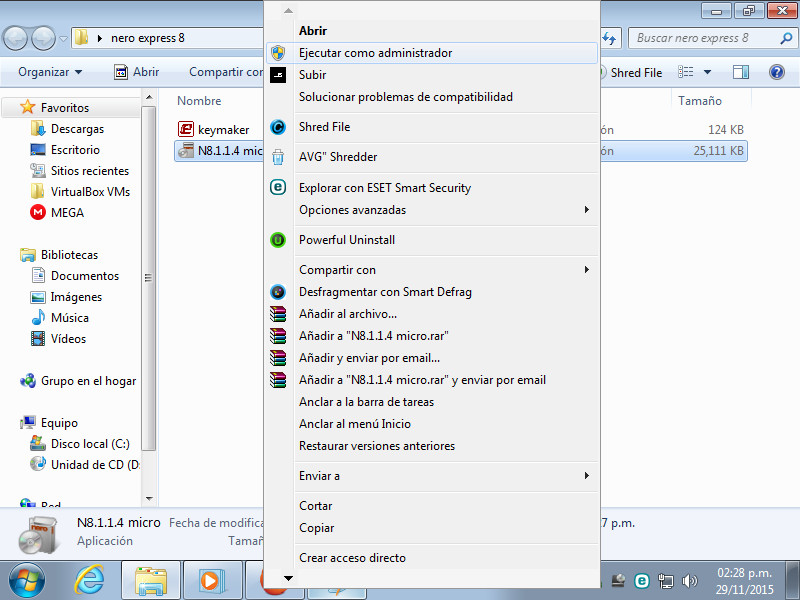Click the Smart Defrag icon
Viewport: 800px width, 600px height.
coord(278,292)
